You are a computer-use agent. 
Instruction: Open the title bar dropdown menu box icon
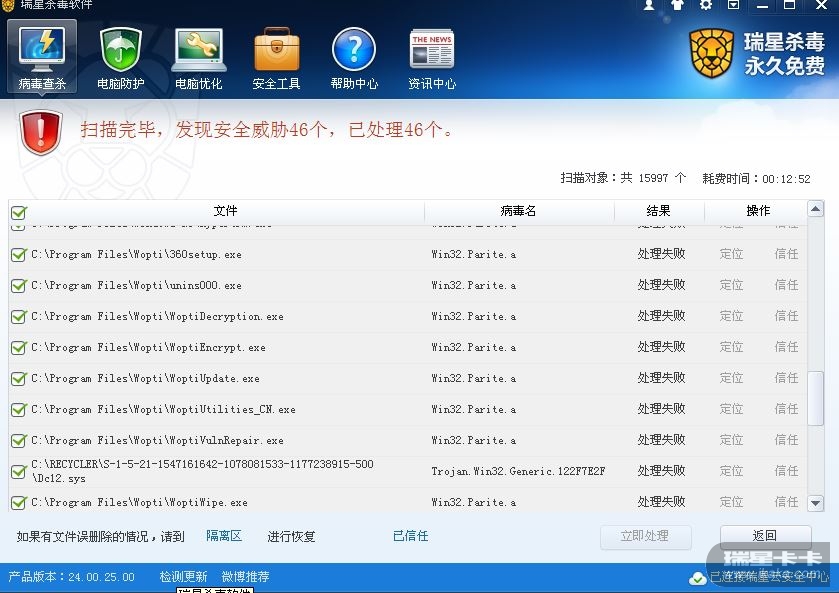pos(734,5)
